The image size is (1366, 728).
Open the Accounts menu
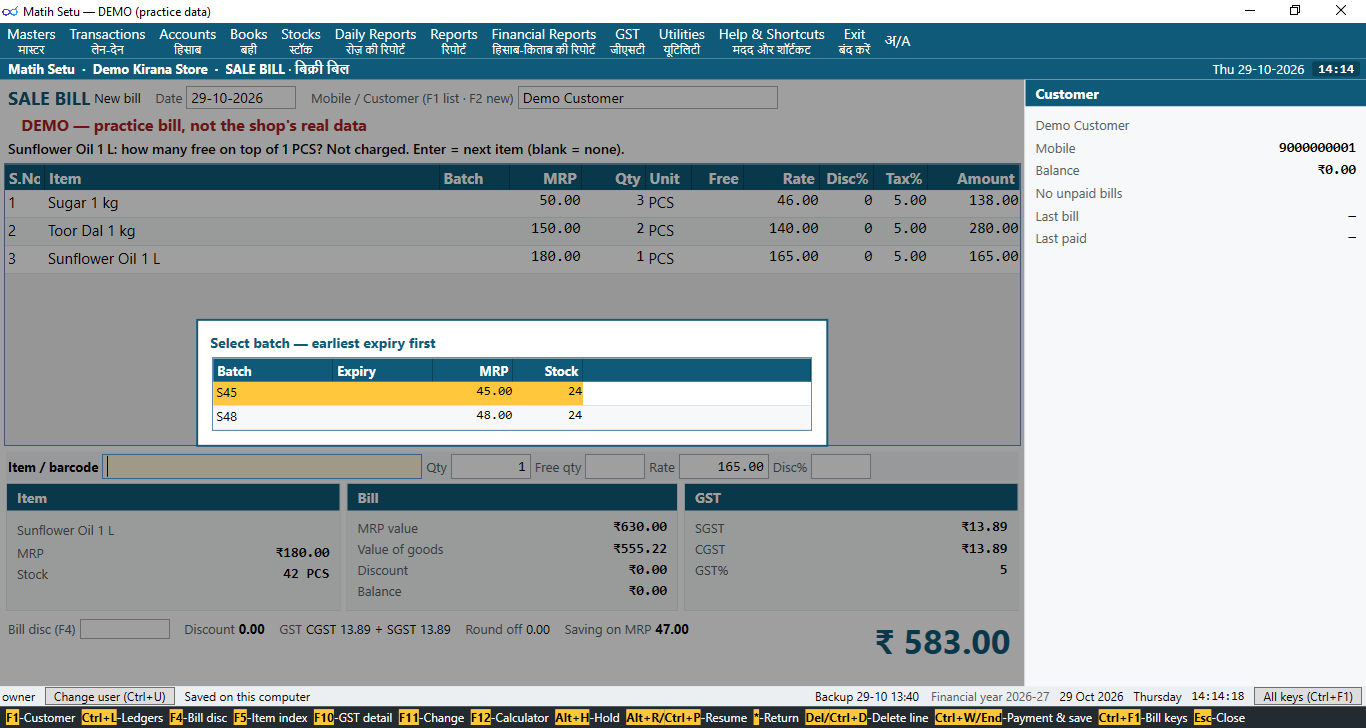(x=188, y=41)
